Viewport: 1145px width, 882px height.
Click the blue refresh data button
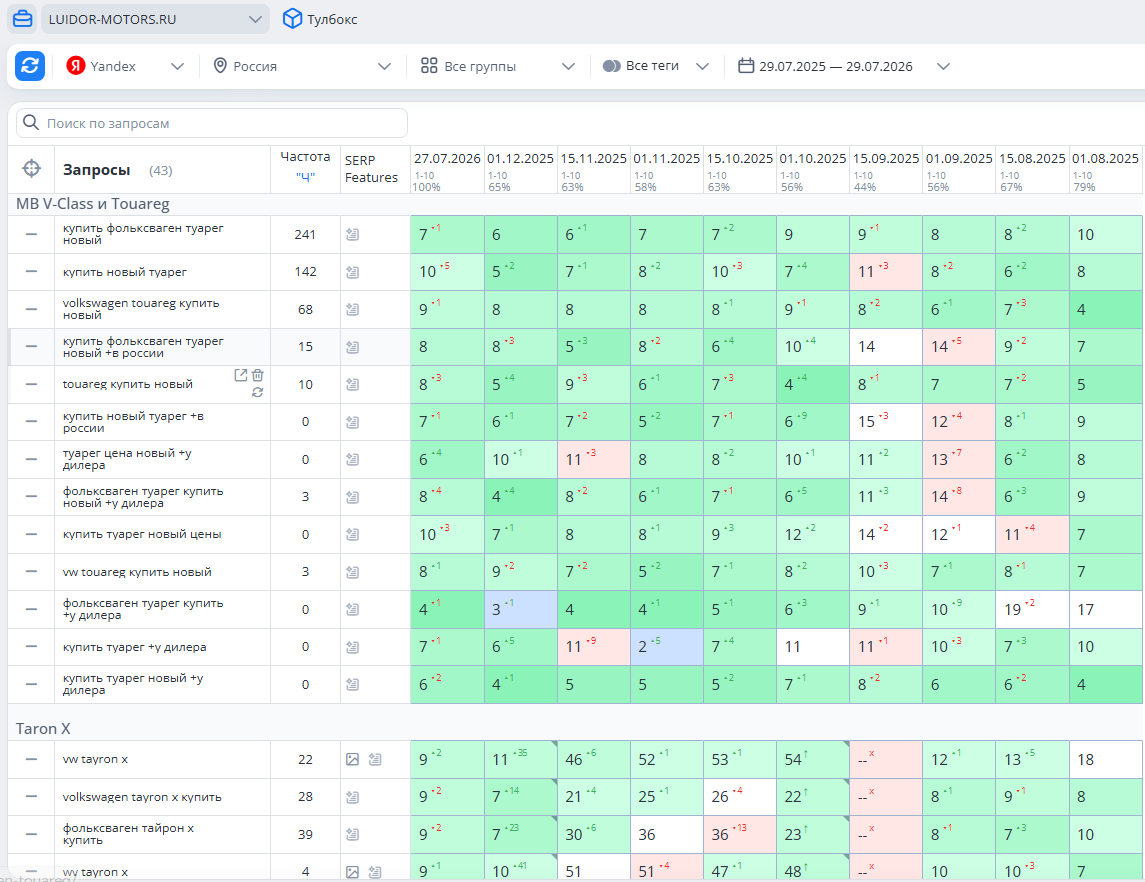click(x=30, y=66)
